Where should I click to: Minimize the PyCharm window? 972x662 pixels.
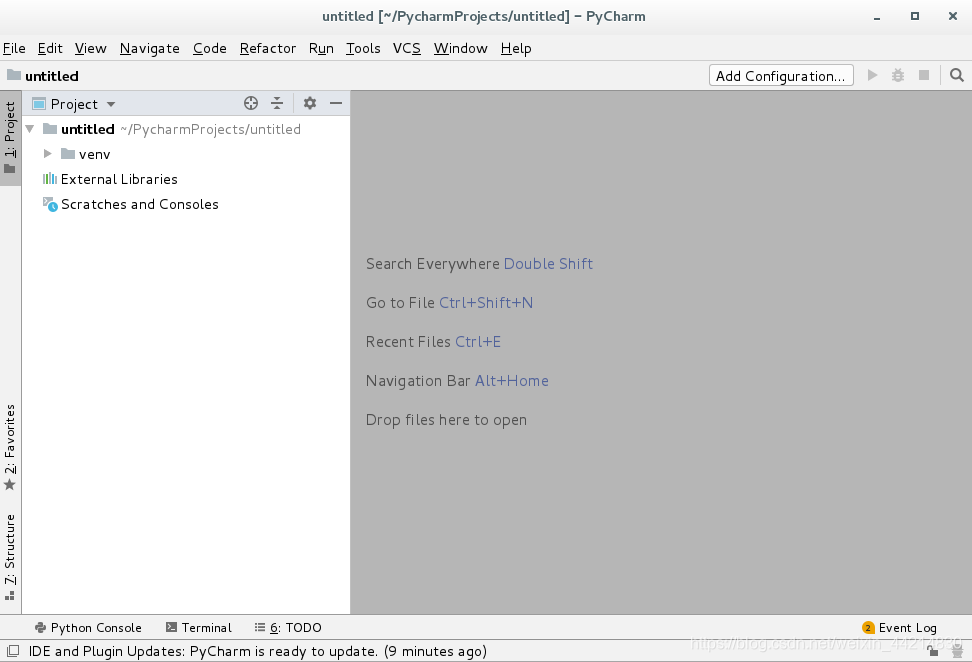(x=877, y=17)
